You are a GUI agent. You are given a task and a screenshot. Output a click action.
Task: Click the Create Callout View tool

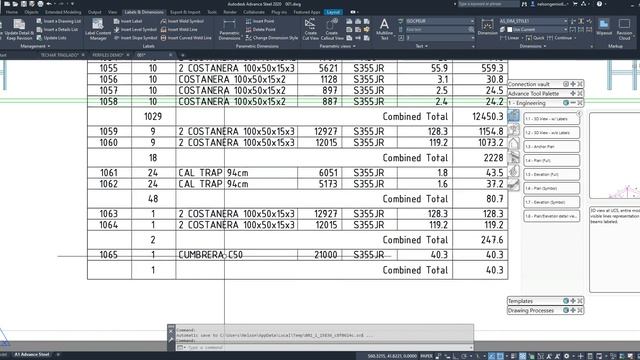pyautogui.click(x=332, y=29)
